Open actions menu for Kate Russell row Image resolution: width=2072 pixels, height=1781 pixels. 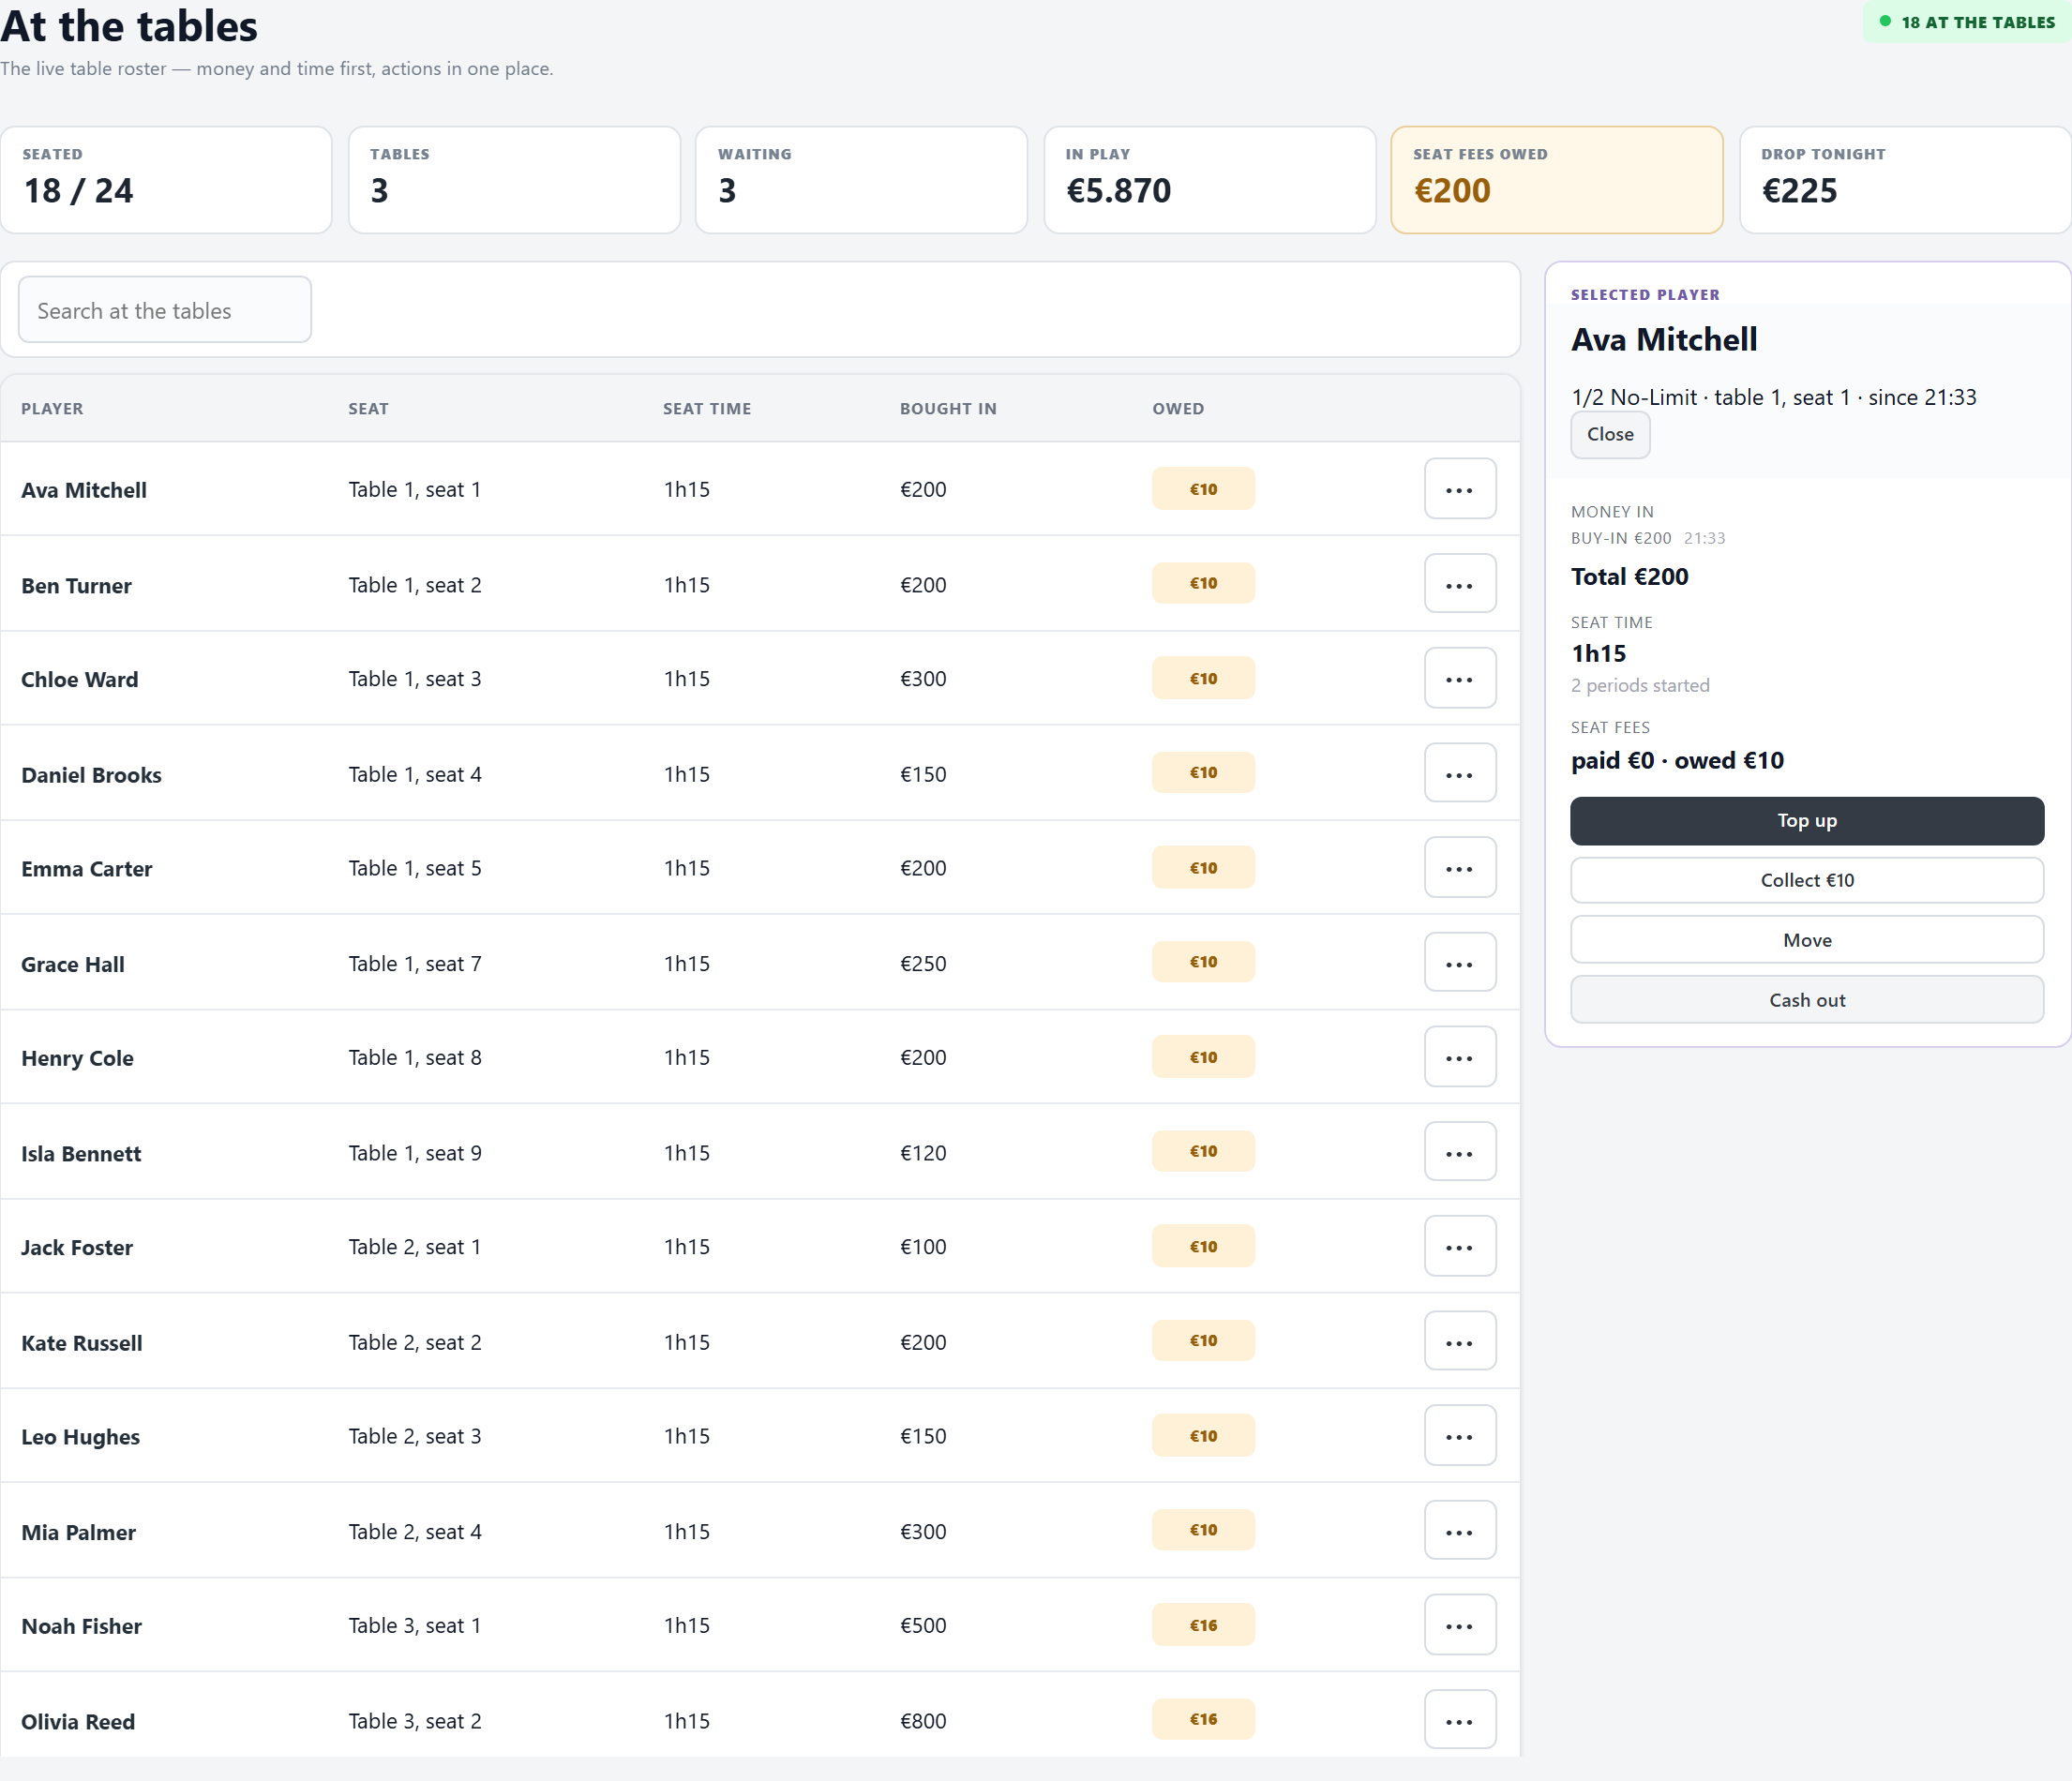click(1459, 1341)
